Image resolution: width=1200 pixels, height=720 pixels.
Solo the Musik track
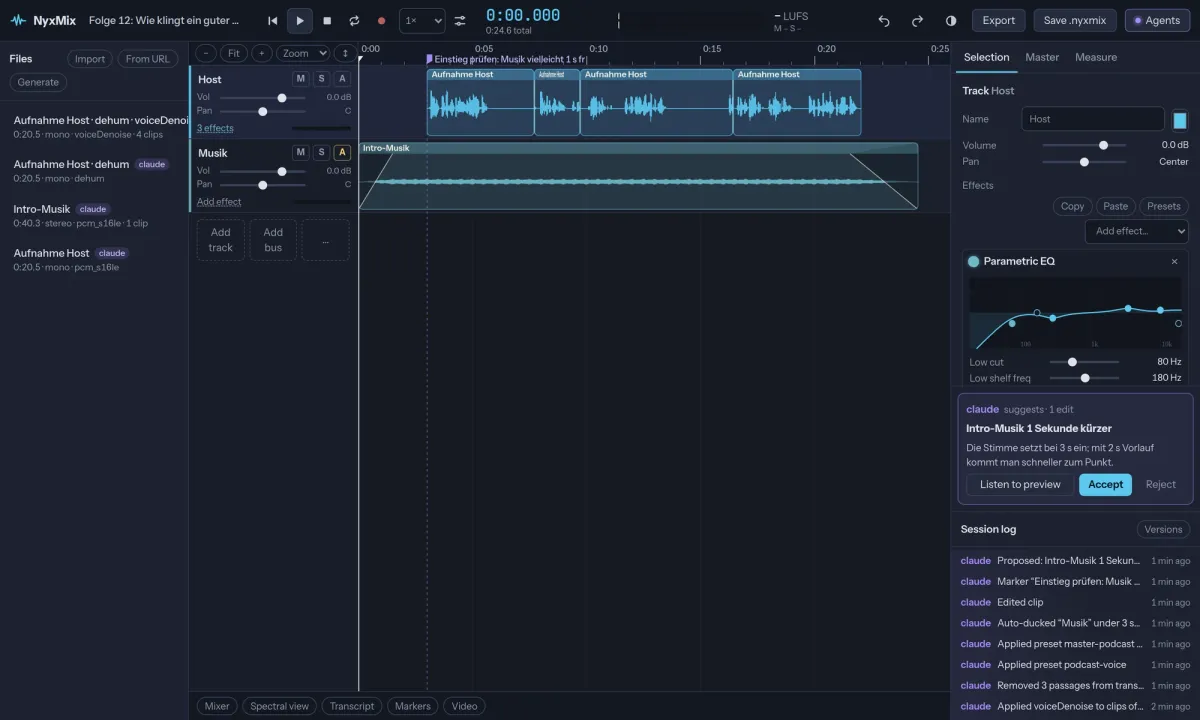(321, 152)
